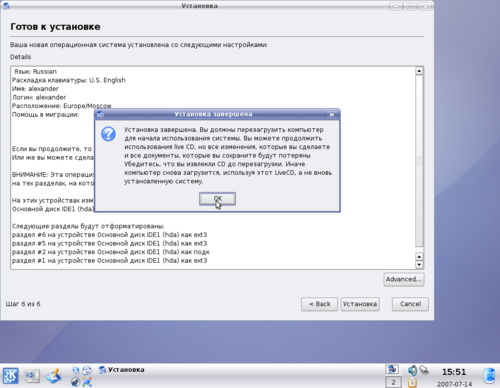This screenshot has width=500, height=388.
Task: Click the 'Раскладка клавиатуры: U.S. English' line
Action: (x=69, y=80)
